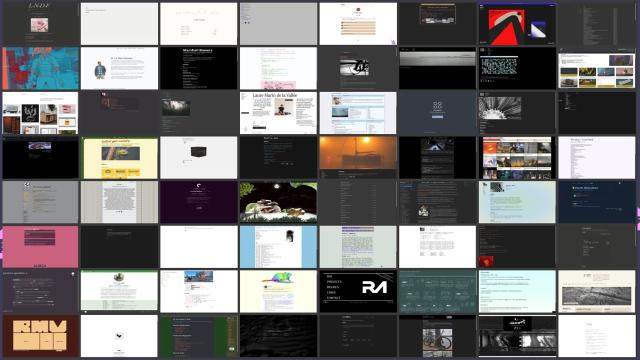Open the Lauro Mario de la Vallée page
The image size is (640, 360).
(278, 113)
